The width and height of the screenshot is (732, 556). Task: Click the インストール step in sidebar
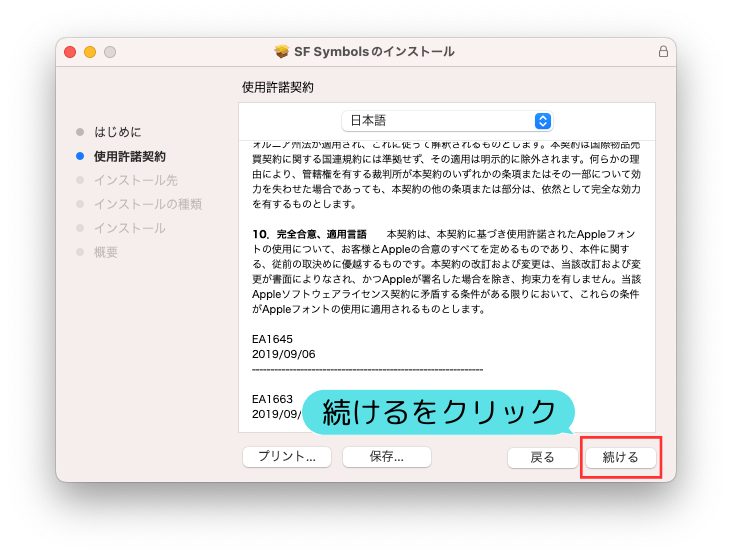coord(130,228)
